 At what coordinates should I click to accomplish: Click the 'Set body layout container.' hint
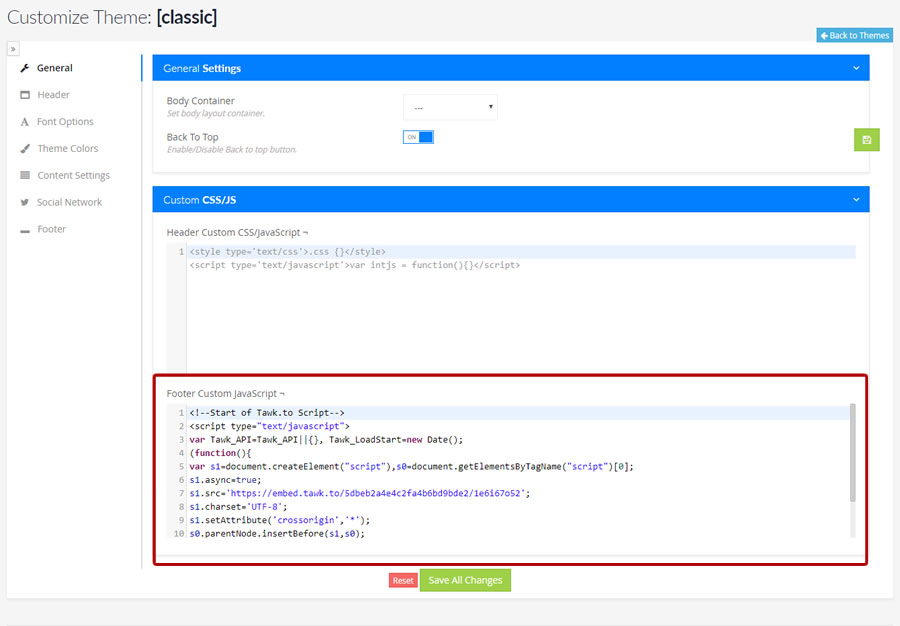point(216,114)
